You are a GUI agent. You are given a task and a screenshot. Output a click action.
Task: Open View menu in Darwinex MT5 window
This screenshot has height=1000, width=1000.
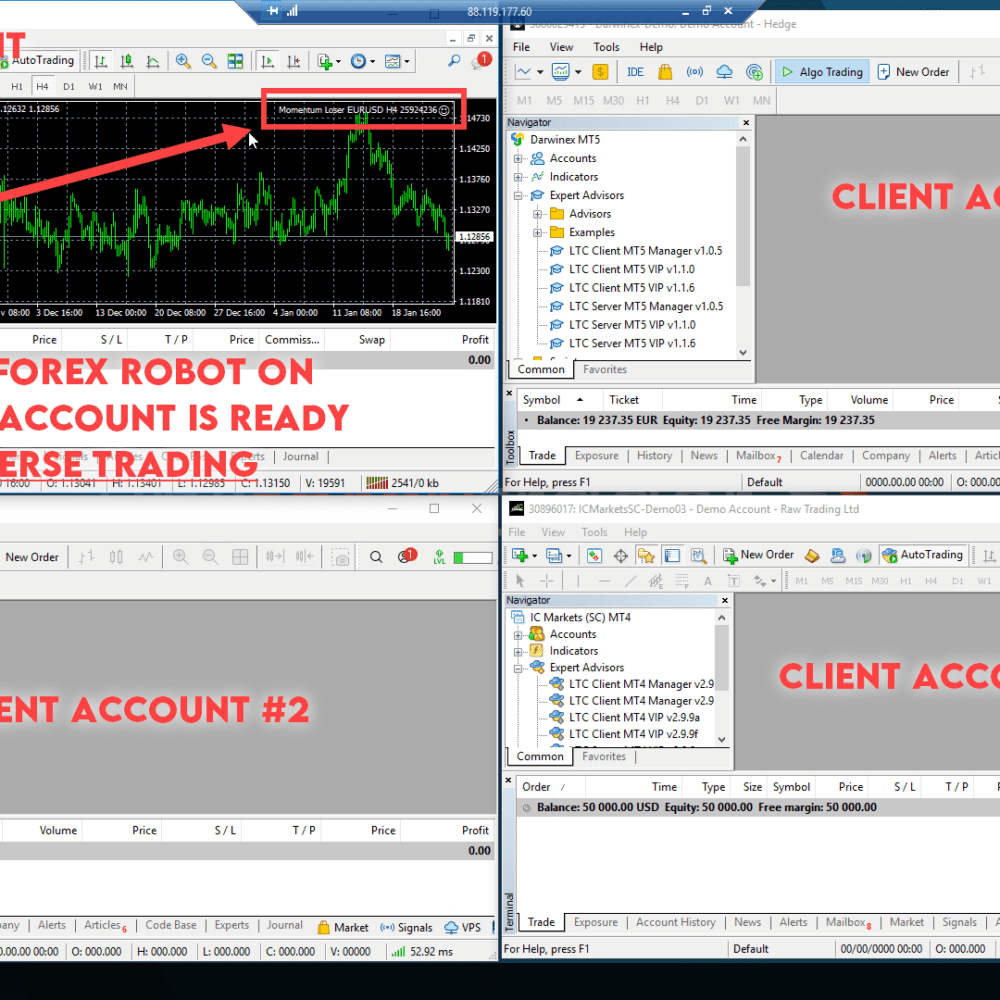pyautogui.click(x=561, y=47)
